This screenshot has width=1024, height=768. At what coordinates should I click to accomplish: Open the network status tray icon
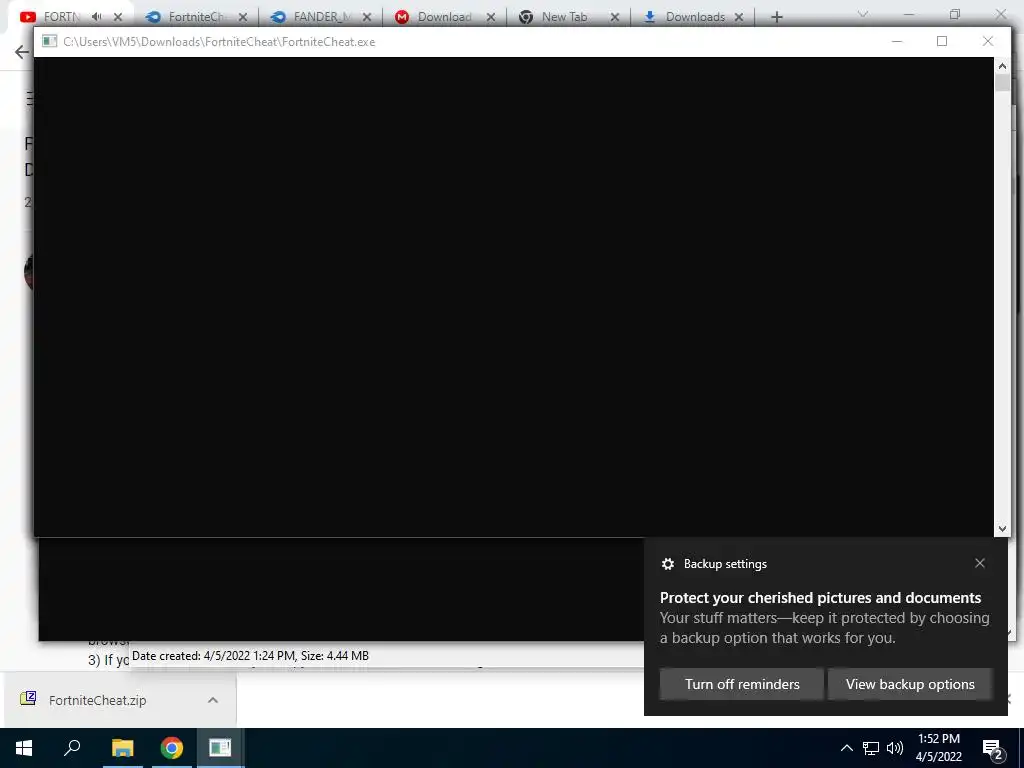coord(871,748)
